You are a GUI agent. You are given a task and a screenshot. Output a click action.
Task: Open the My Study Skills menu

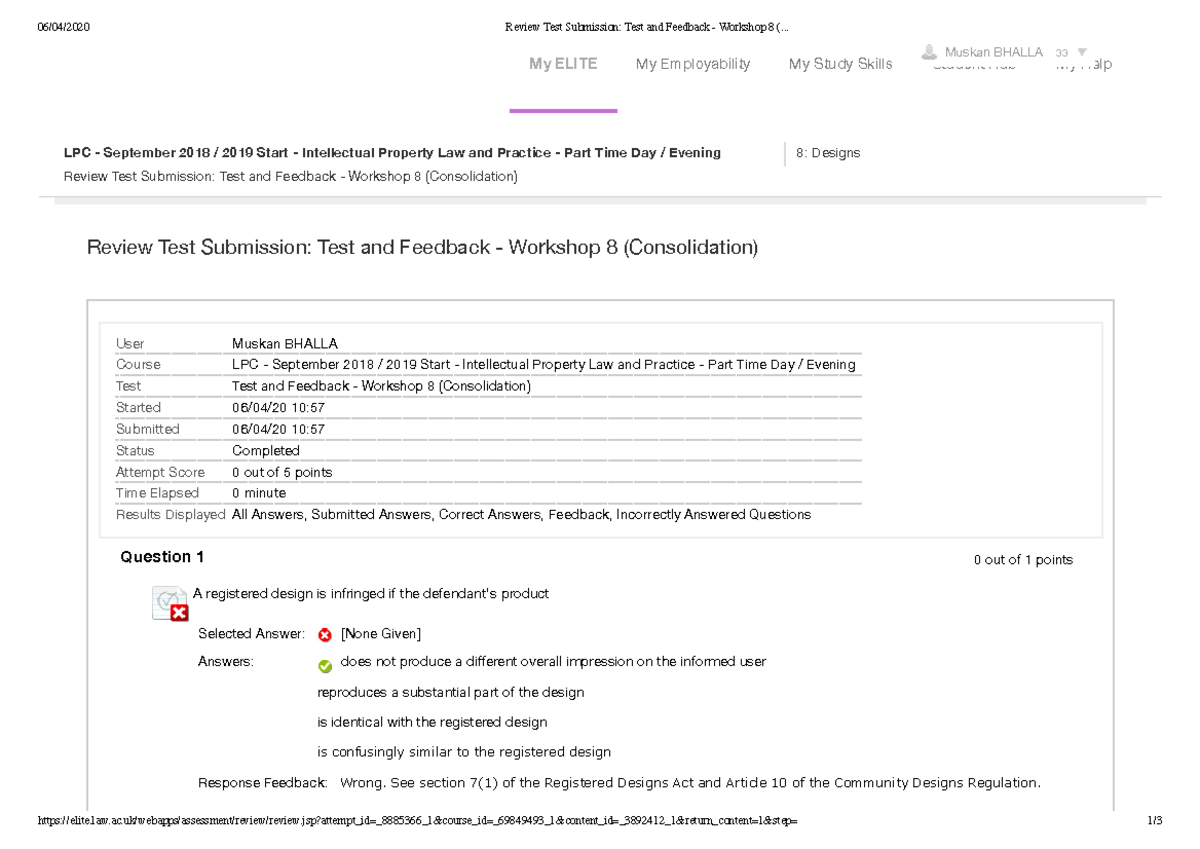[840, 63]
